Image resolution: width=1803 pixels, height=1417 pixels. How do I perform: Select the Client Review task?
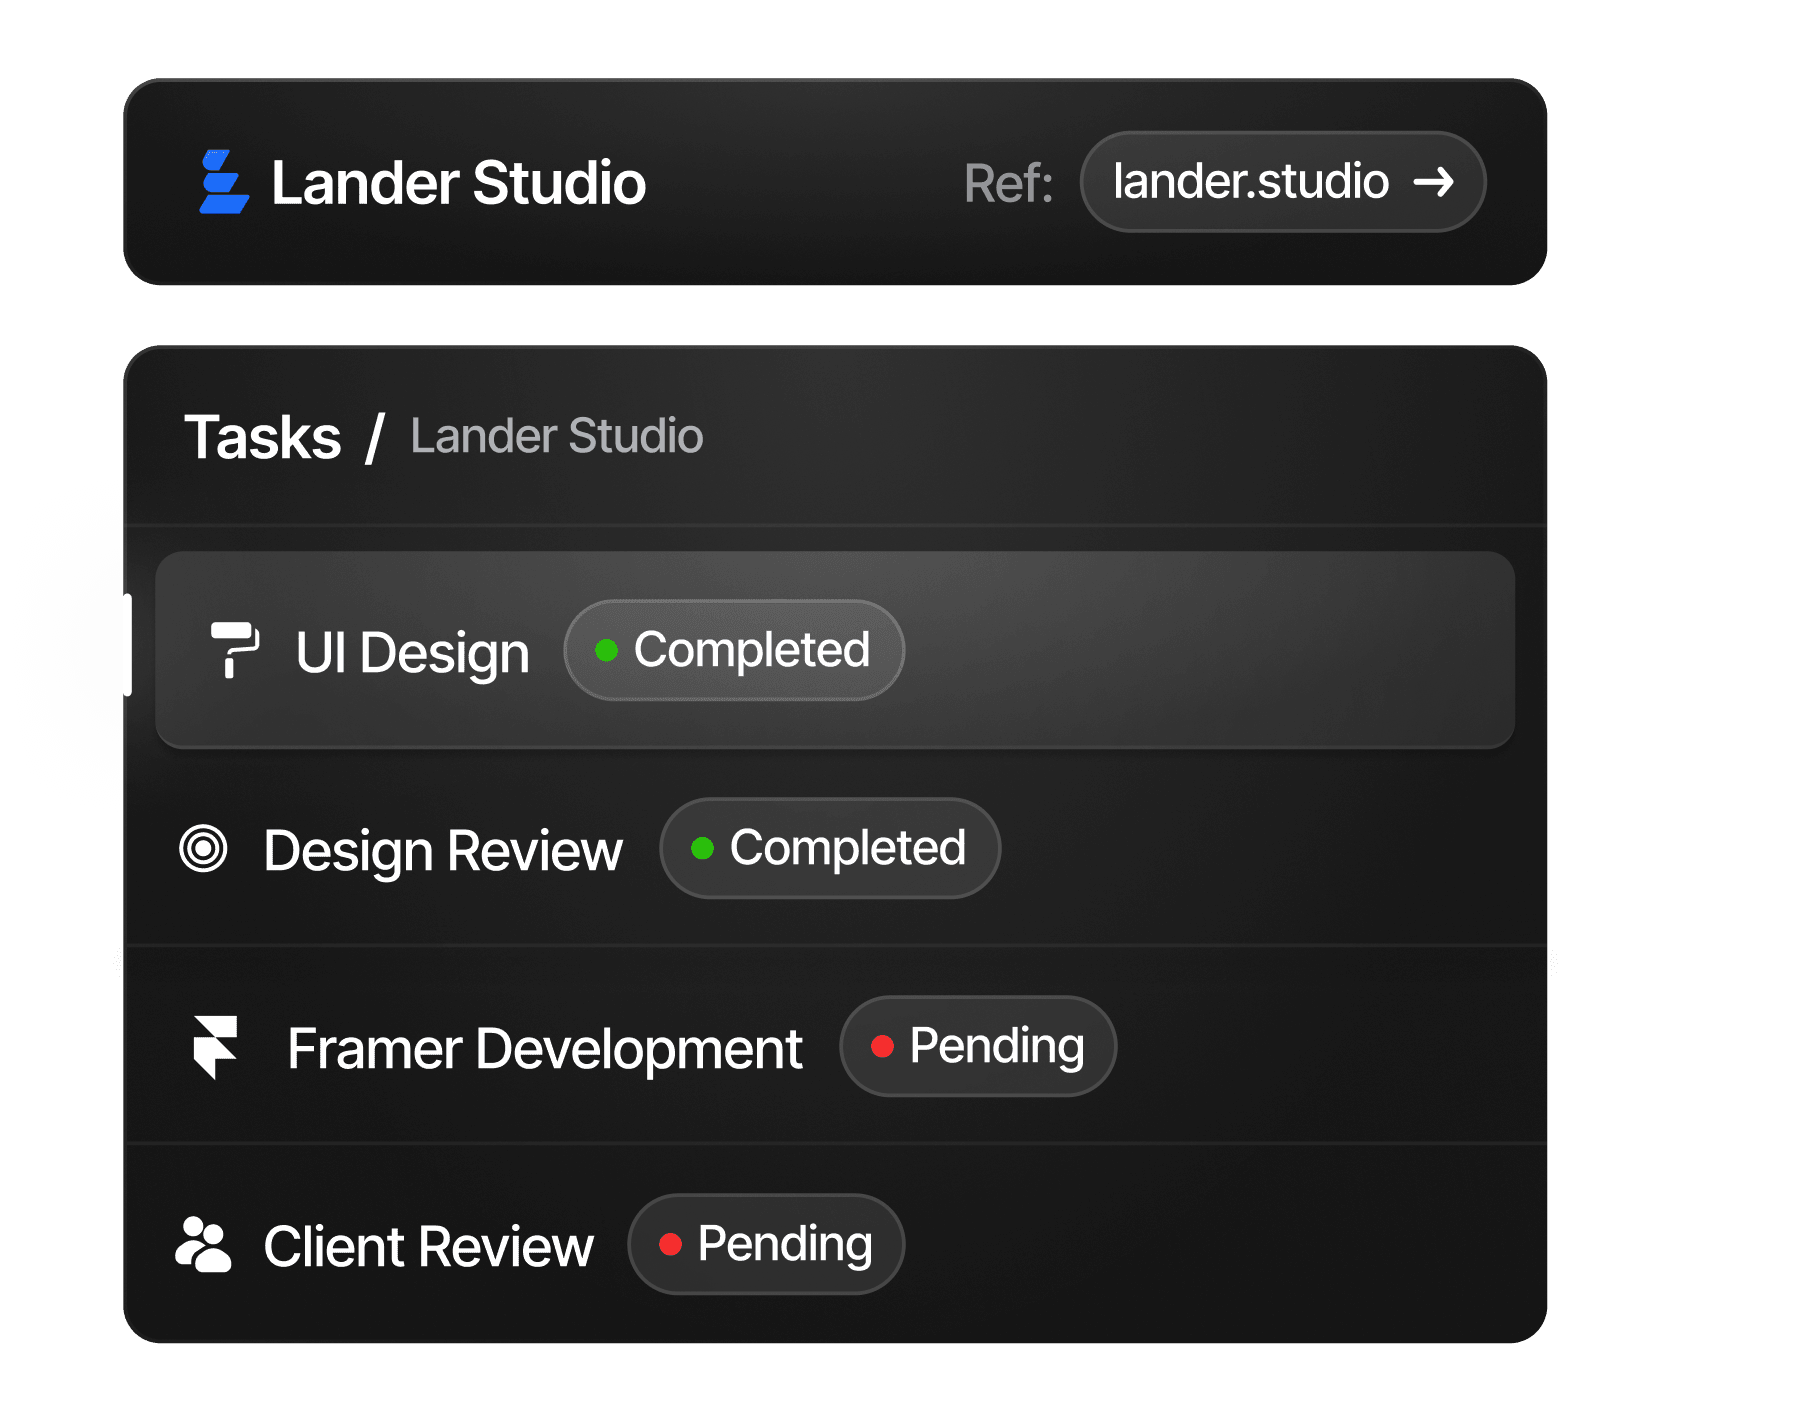click(x=428, y=1246)
